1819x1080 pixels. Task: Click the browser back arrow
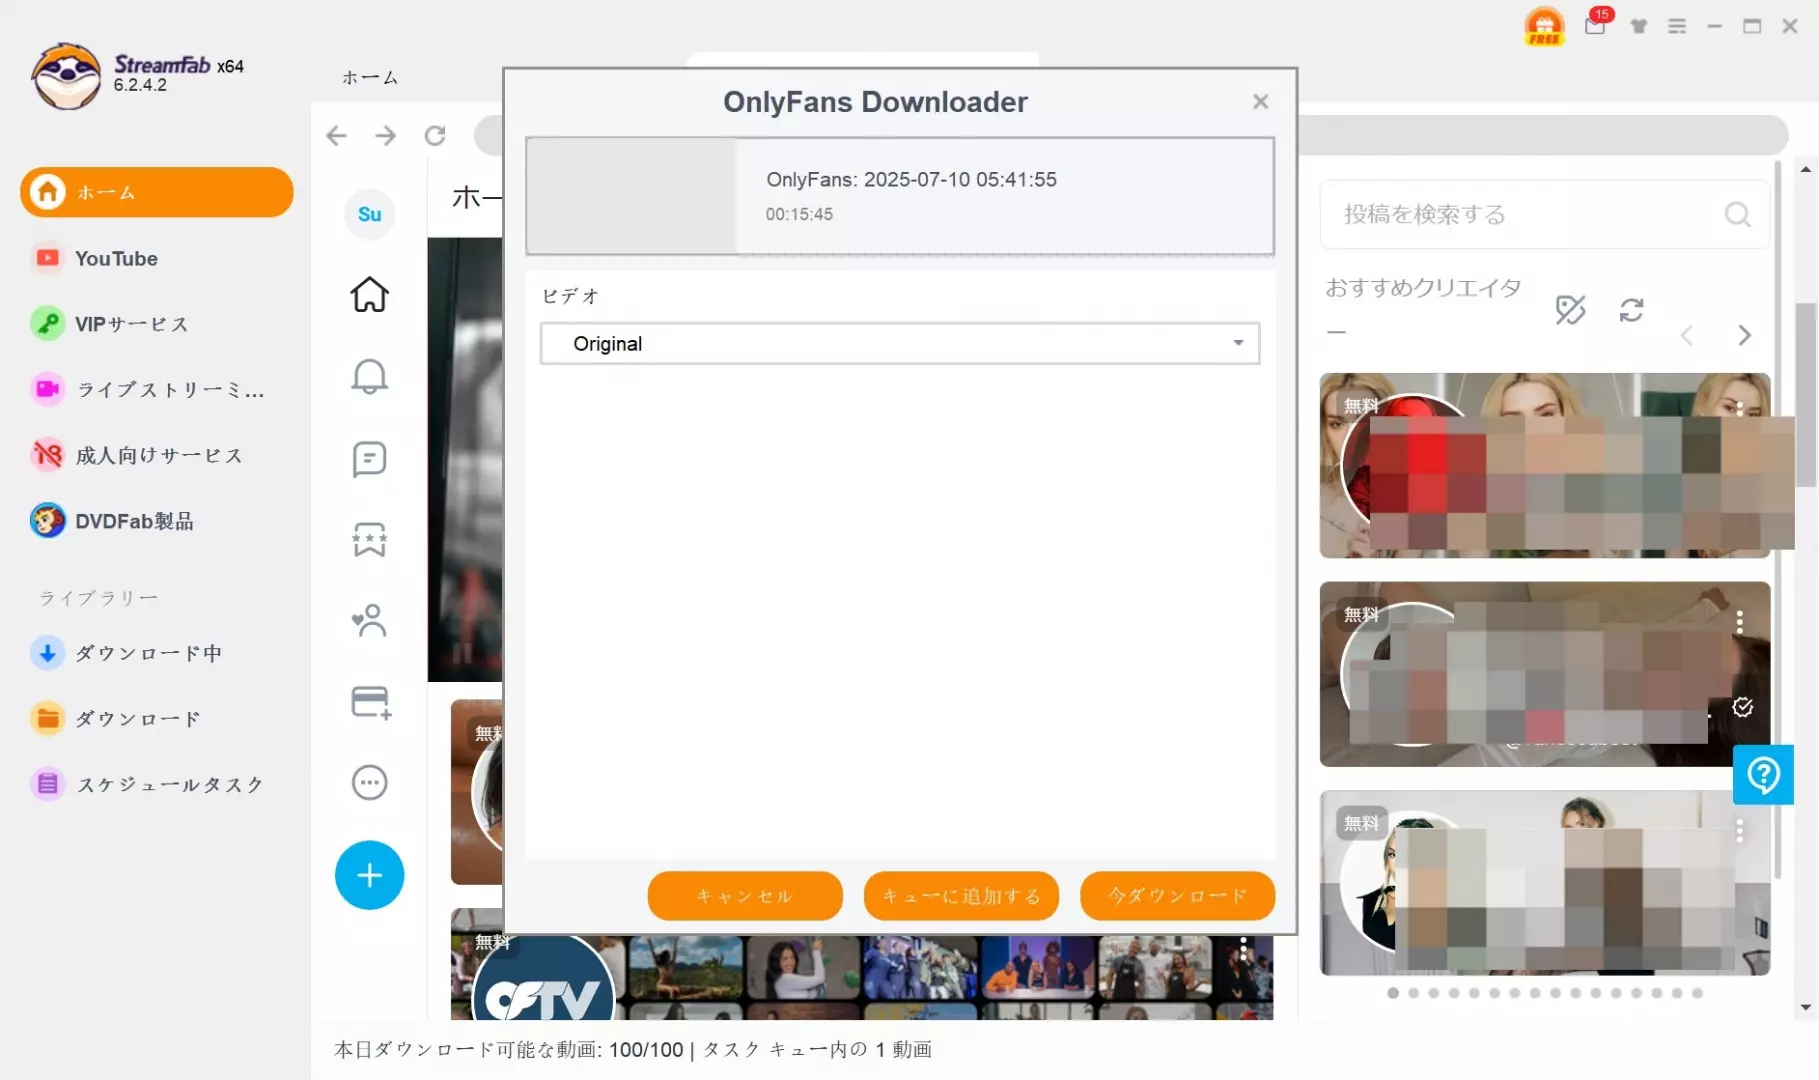pos(336,135)
